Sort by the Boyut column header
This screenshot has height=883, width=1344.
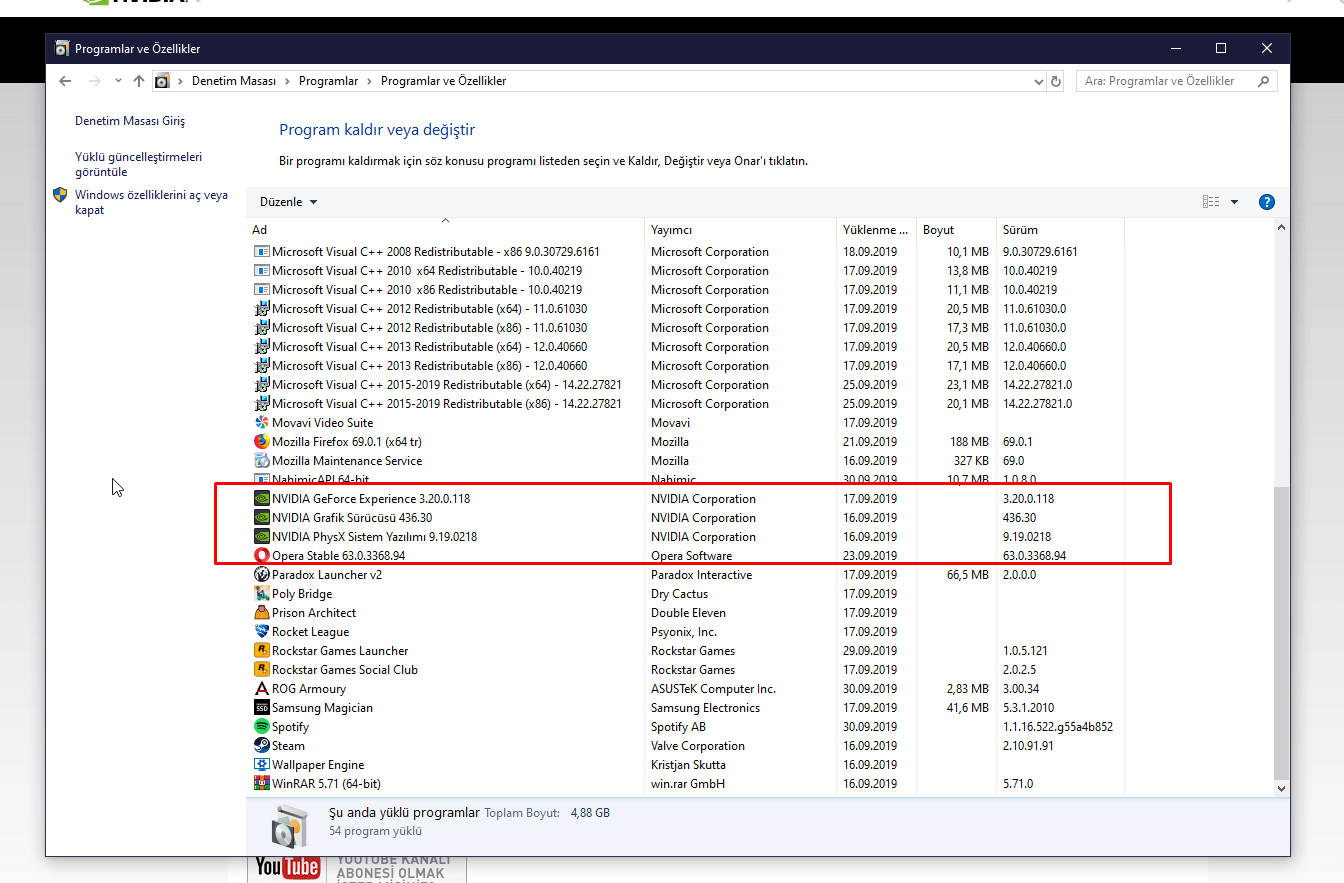click(x=957, y=230)
